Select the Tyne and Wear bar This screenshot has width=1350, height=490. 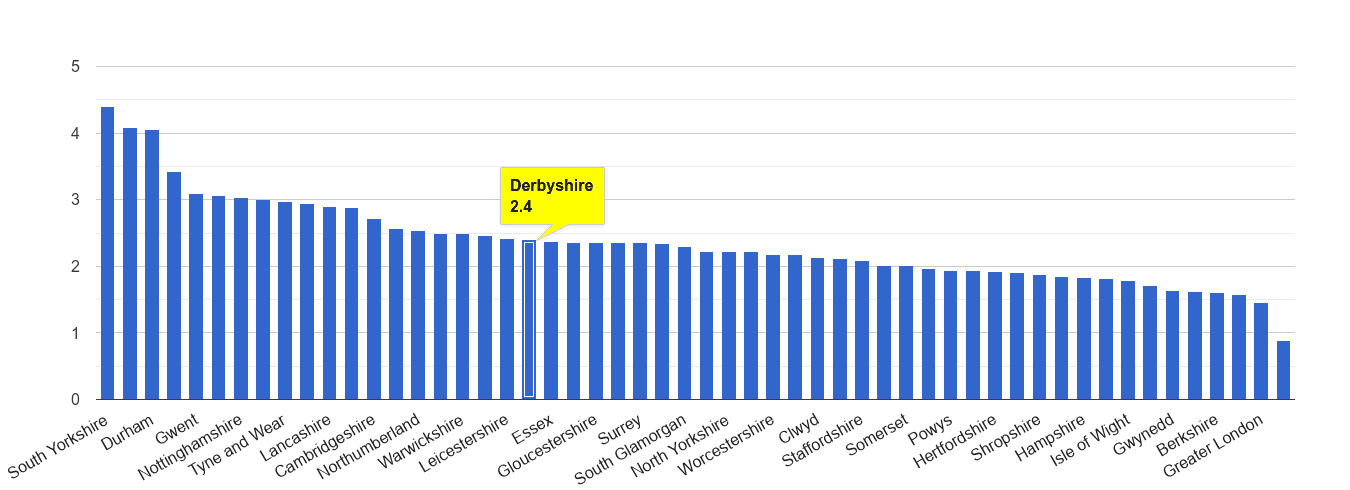click(x=285, y=301)
